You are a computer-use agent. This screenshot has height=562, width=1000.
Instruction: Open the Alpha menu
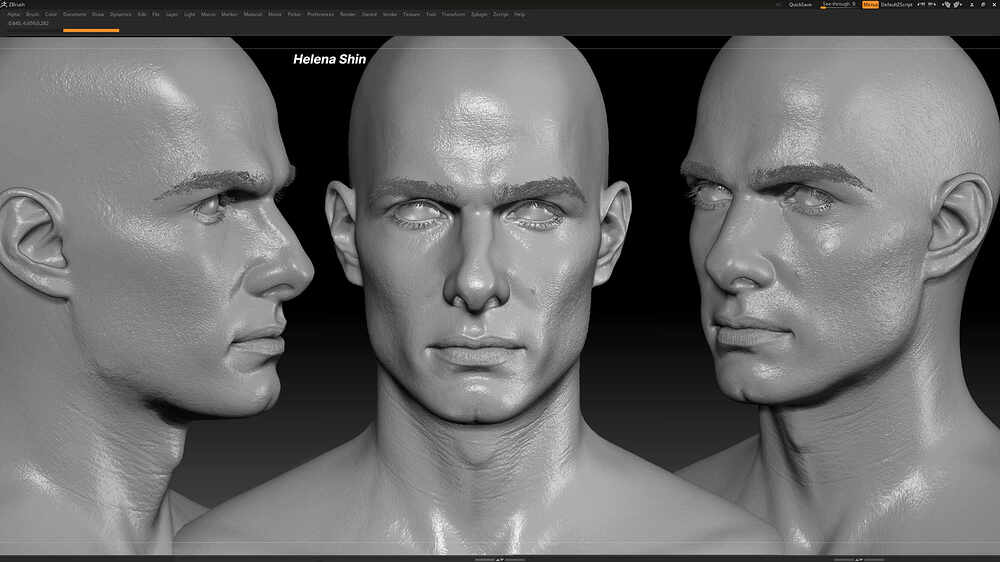tap(13, 14)
